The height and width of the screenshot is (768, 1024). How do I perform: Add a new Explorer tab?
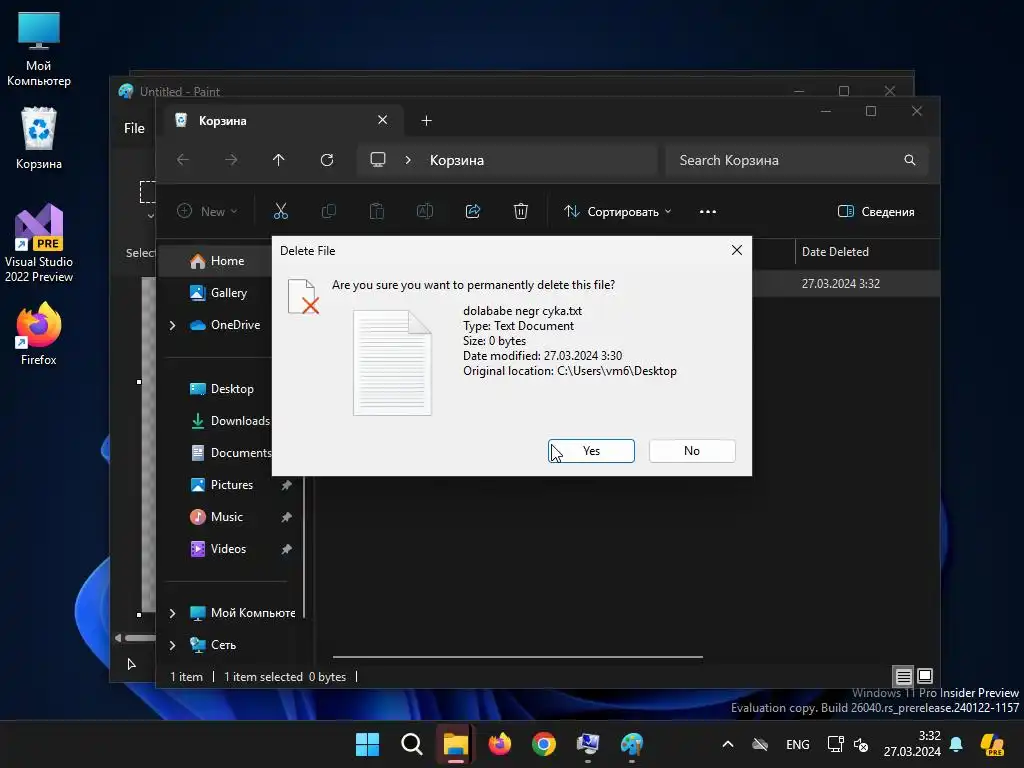point(426,121)
